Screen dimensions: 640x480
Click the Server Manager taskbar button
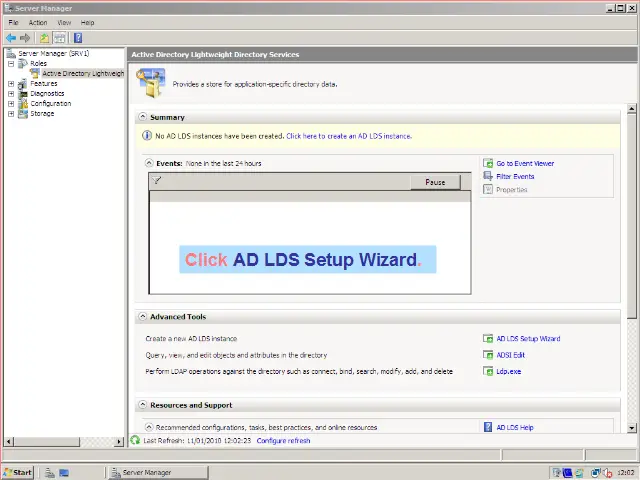click(x=158, y=472)
